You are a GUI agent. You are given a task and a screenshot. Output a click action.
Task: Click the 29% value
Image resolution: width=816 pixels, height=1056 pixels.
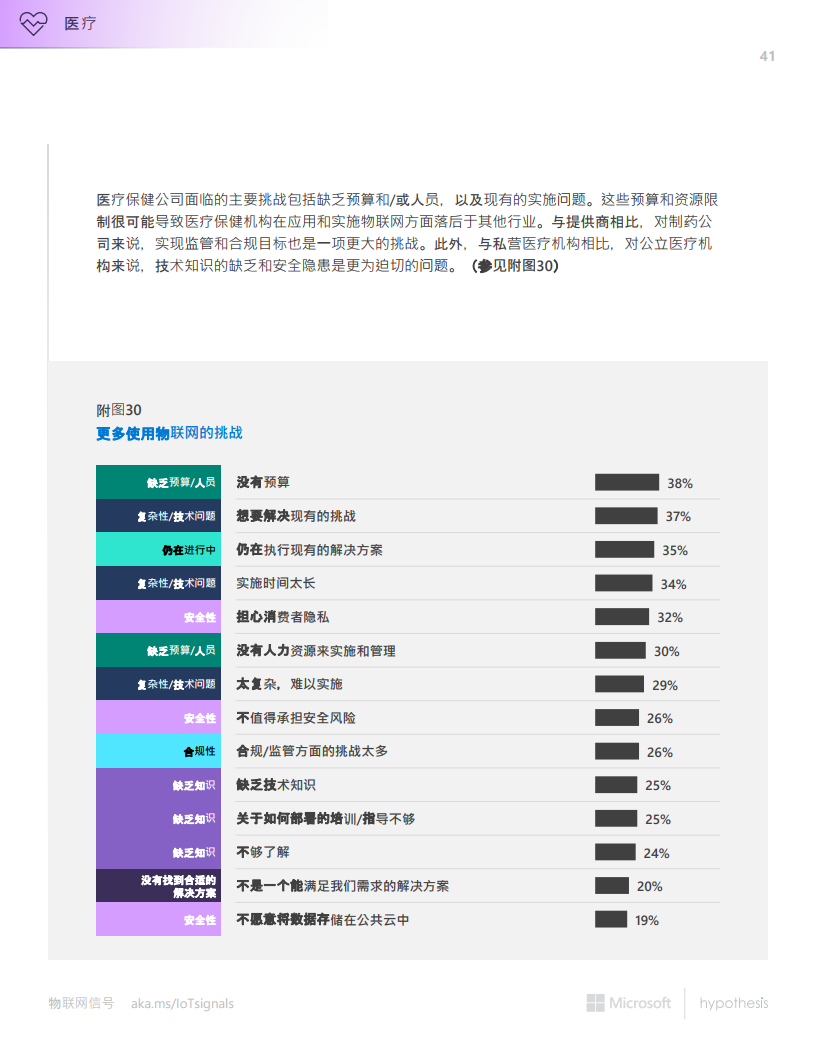click(665, 686)
